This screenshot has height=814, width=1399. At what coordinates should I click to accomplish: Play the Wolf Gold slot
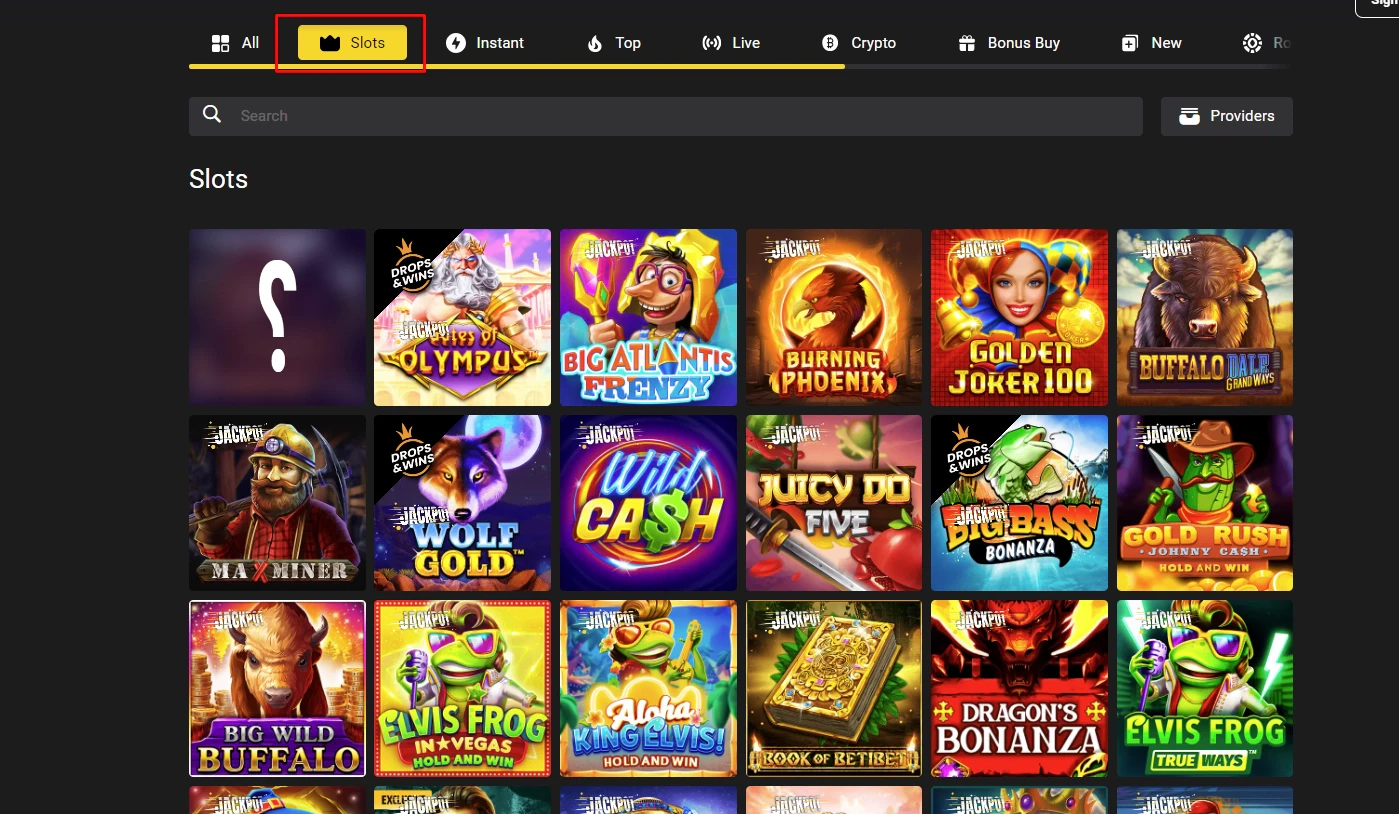click(462, 503)
